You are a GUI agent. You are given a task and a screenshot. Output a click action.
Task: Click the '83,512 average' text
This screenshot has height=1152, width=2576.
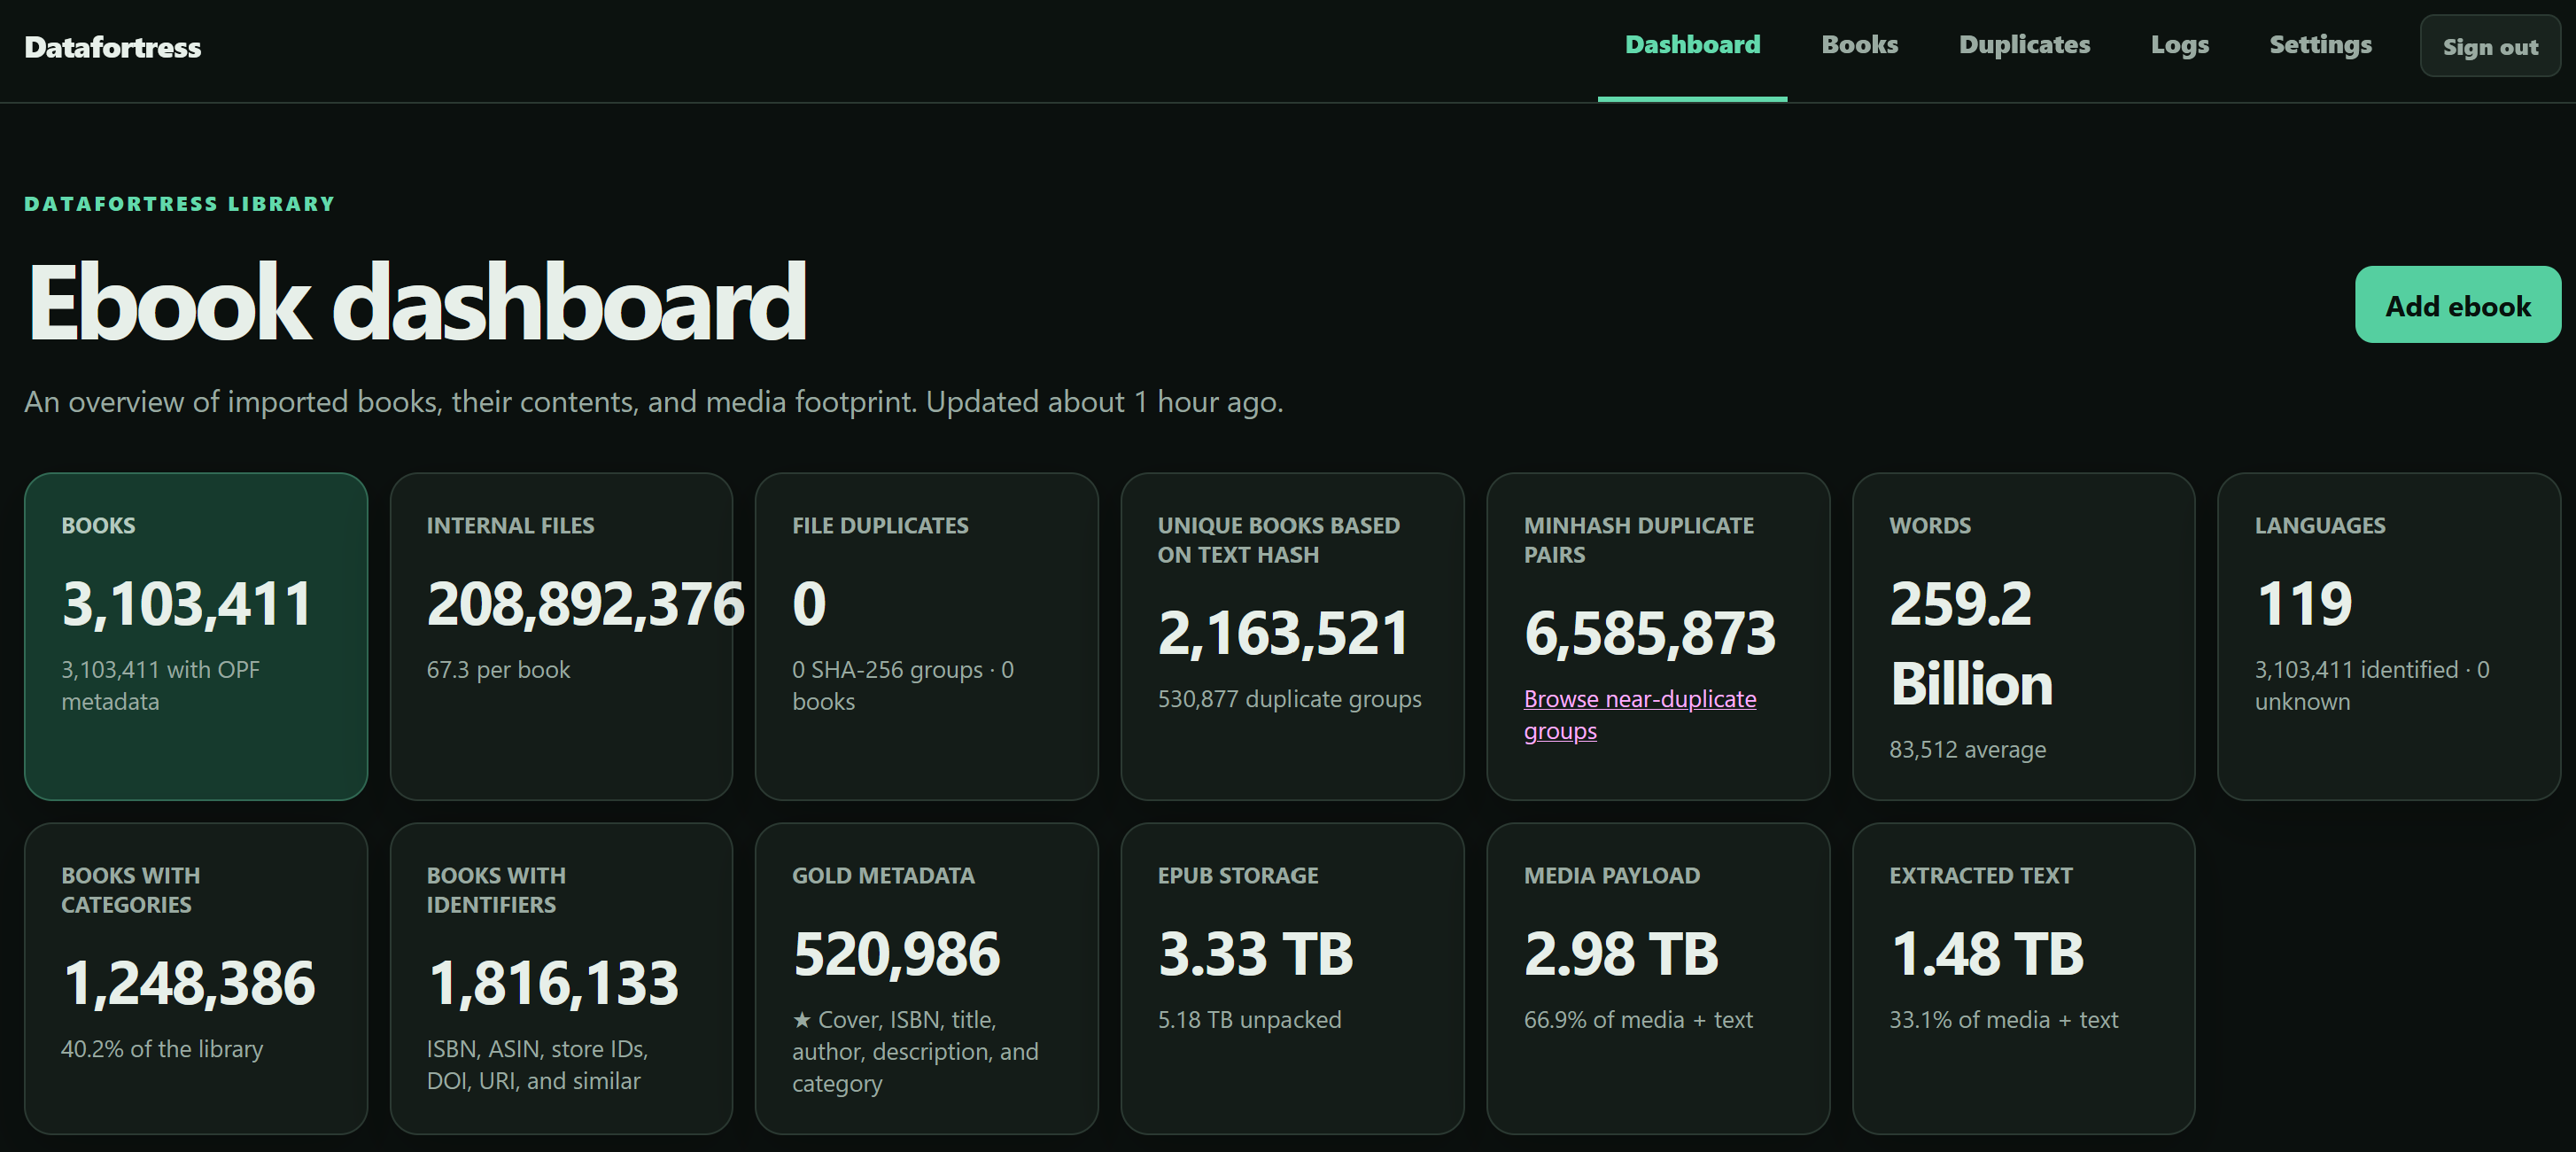pos(1967,750)
